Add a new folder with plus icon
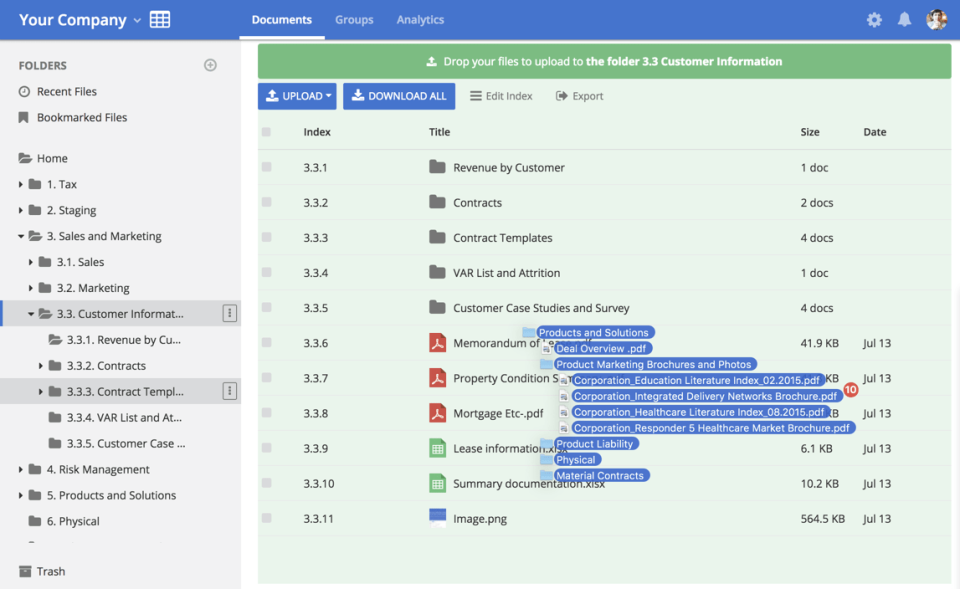The width and height of the screenshot is (960, 589). pyautogui.click(x=210, y=65)
